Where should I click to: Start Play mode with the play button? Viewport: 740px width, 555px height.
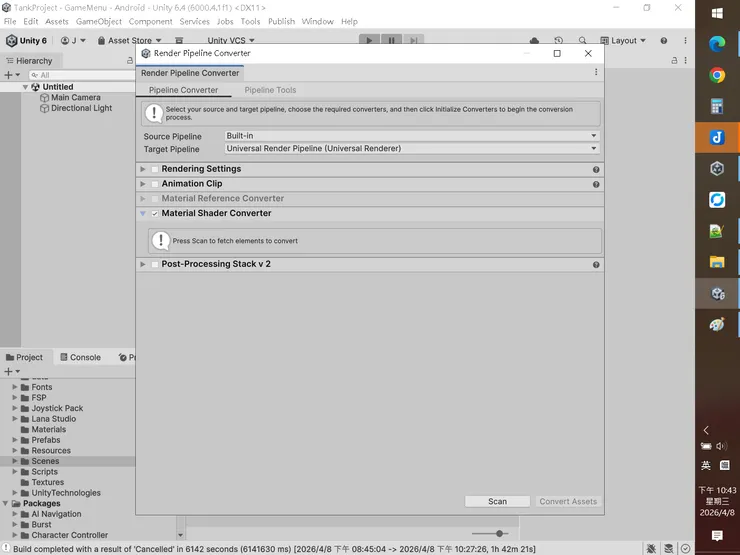coord(369,40)
